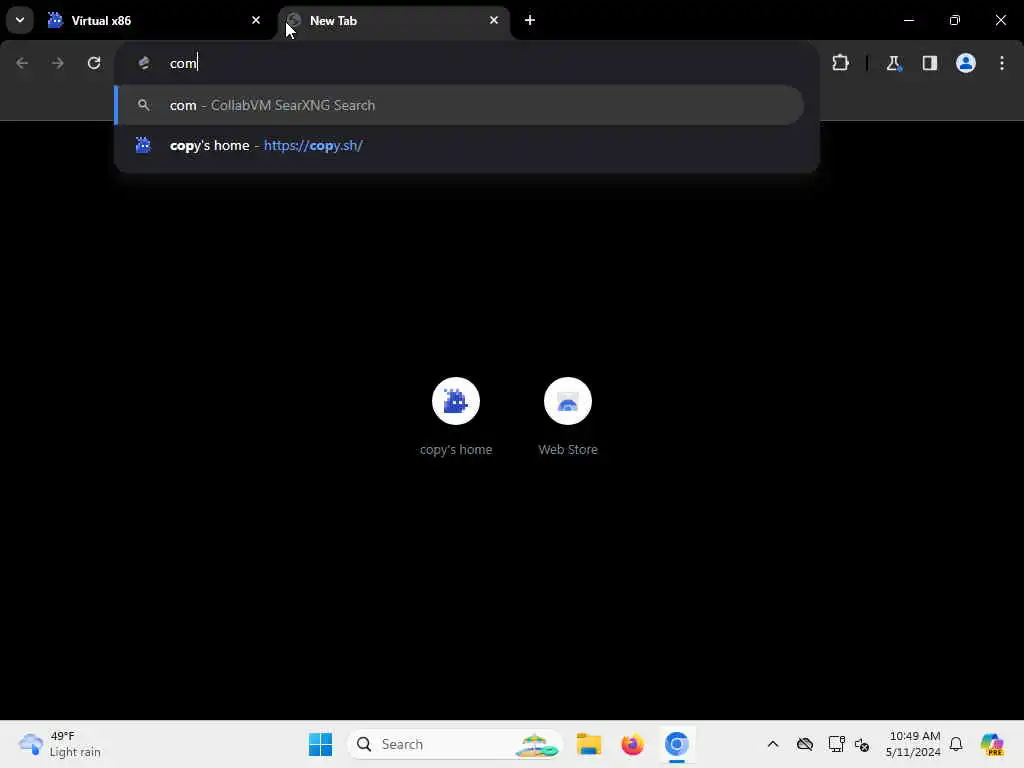This screenshot has height=768, width=1024.
Task: Launch Copilot preview from taskbar corner
Action: coord(992,744)
